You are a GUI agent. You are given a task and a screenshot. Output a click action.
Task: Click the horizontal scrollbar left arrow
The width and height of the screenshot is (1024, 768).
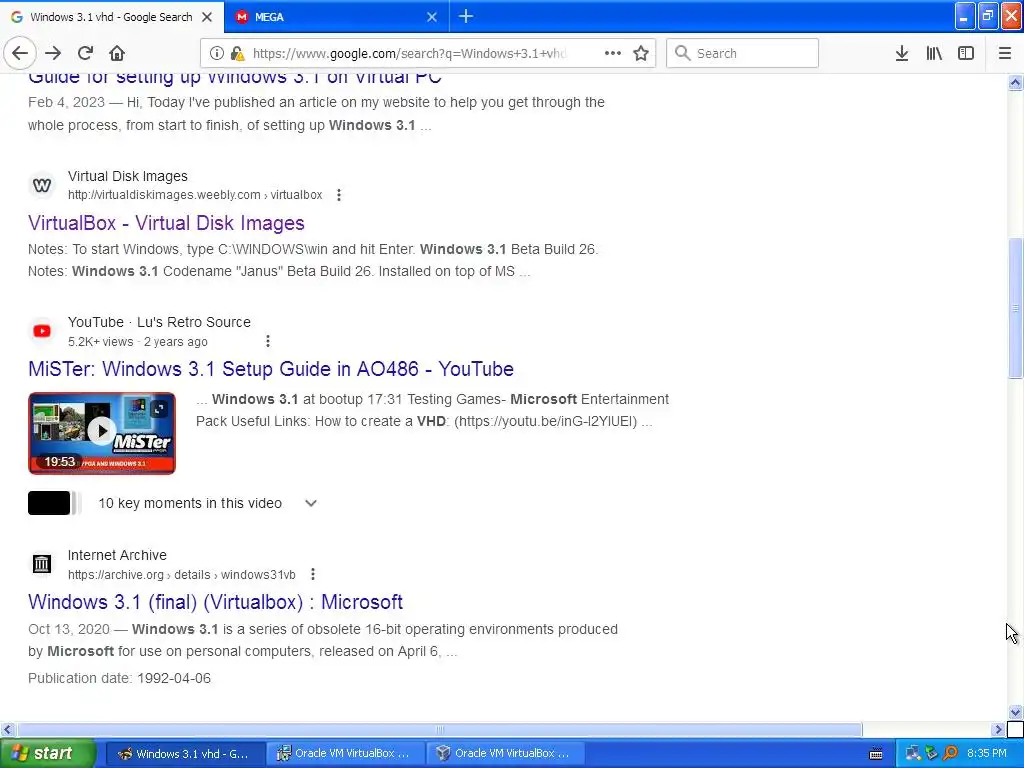tap(7, 729)
